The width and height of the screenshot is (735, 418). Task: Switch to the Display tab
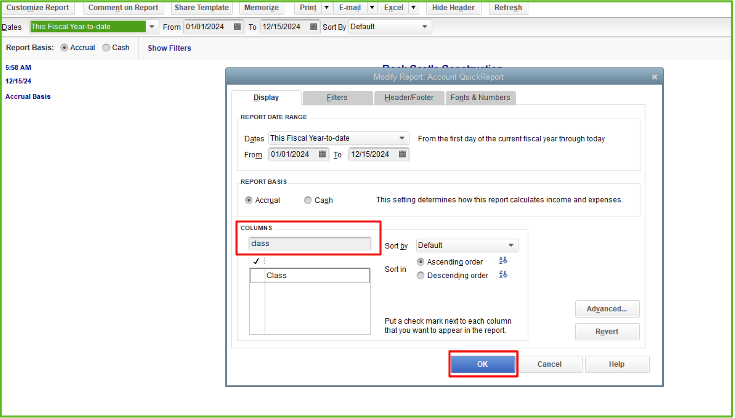click(266, 97)
